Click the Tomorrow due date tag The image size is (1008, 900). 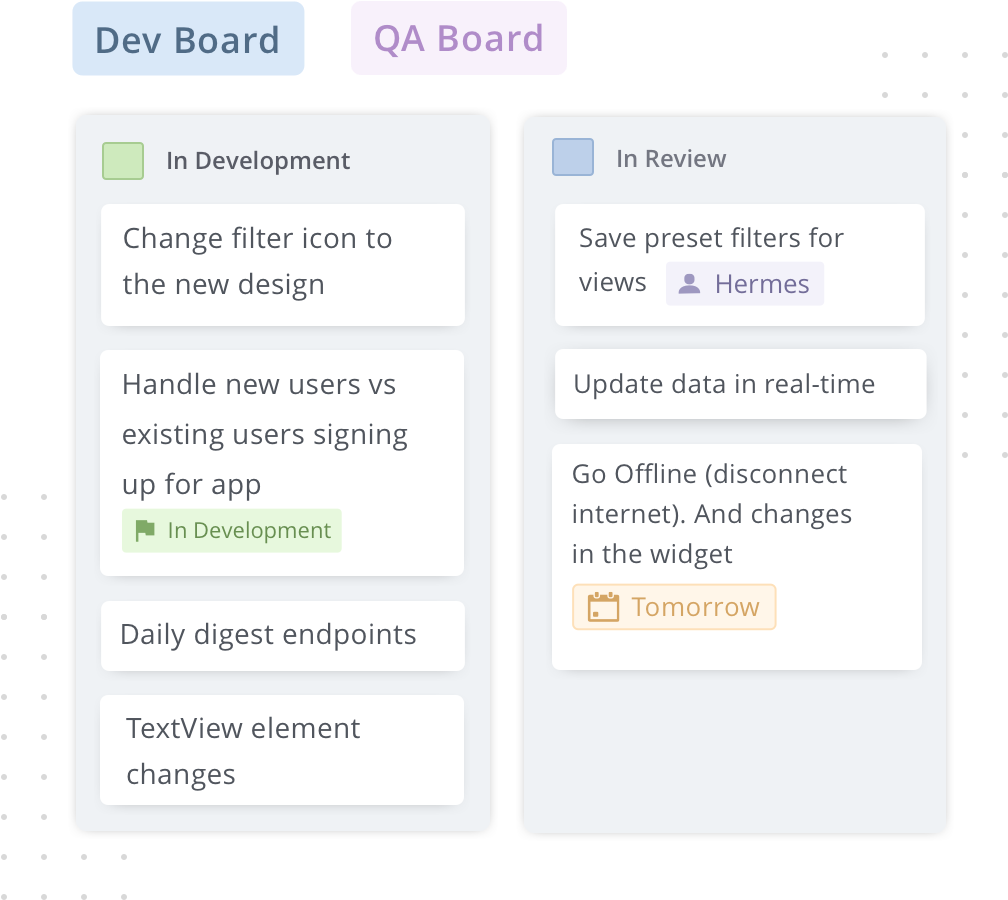(x=674, y=607)
